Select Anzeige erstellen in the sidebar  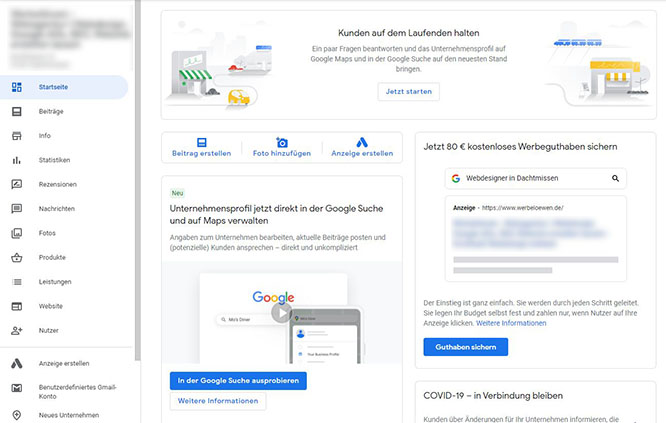64,364
